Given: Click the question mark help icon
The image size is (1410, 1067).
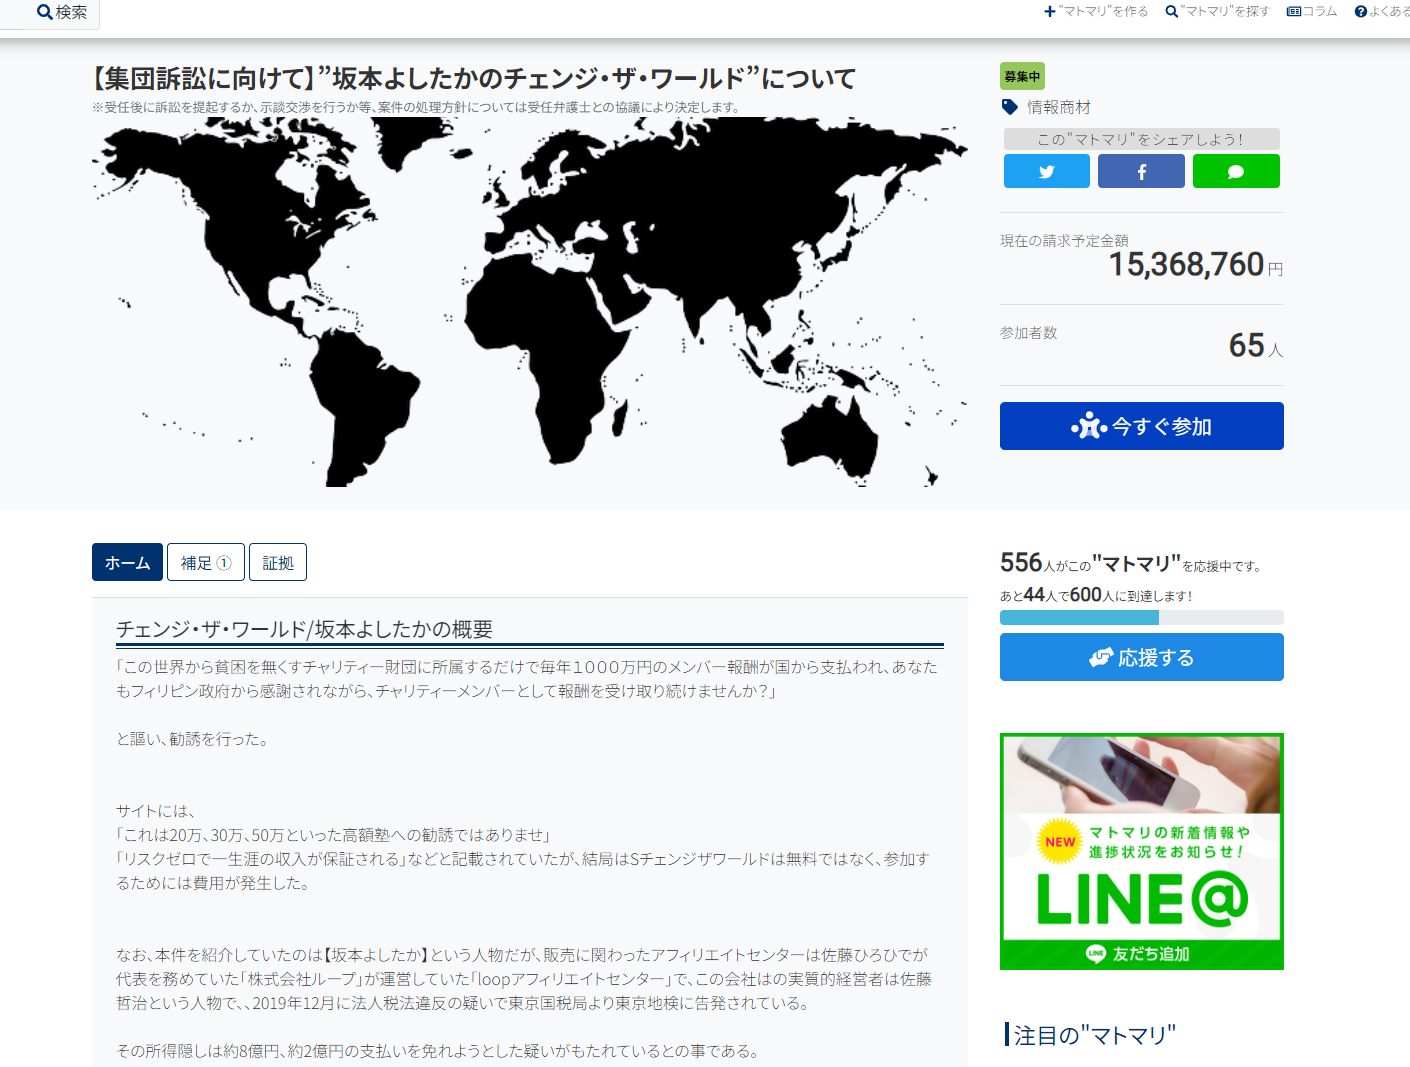Looking at the screenshot, I should click(x=1360, y=11).
